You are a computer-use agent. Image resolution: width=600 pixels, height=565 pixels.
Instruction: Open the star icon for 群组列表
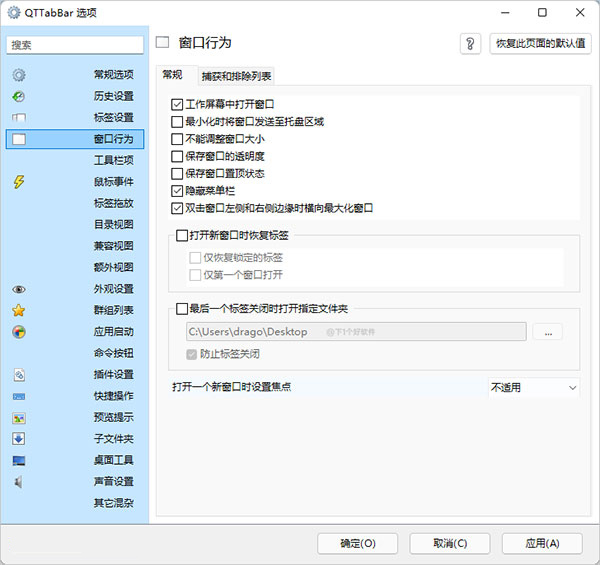pyautogui.click(x=19, y=310)
